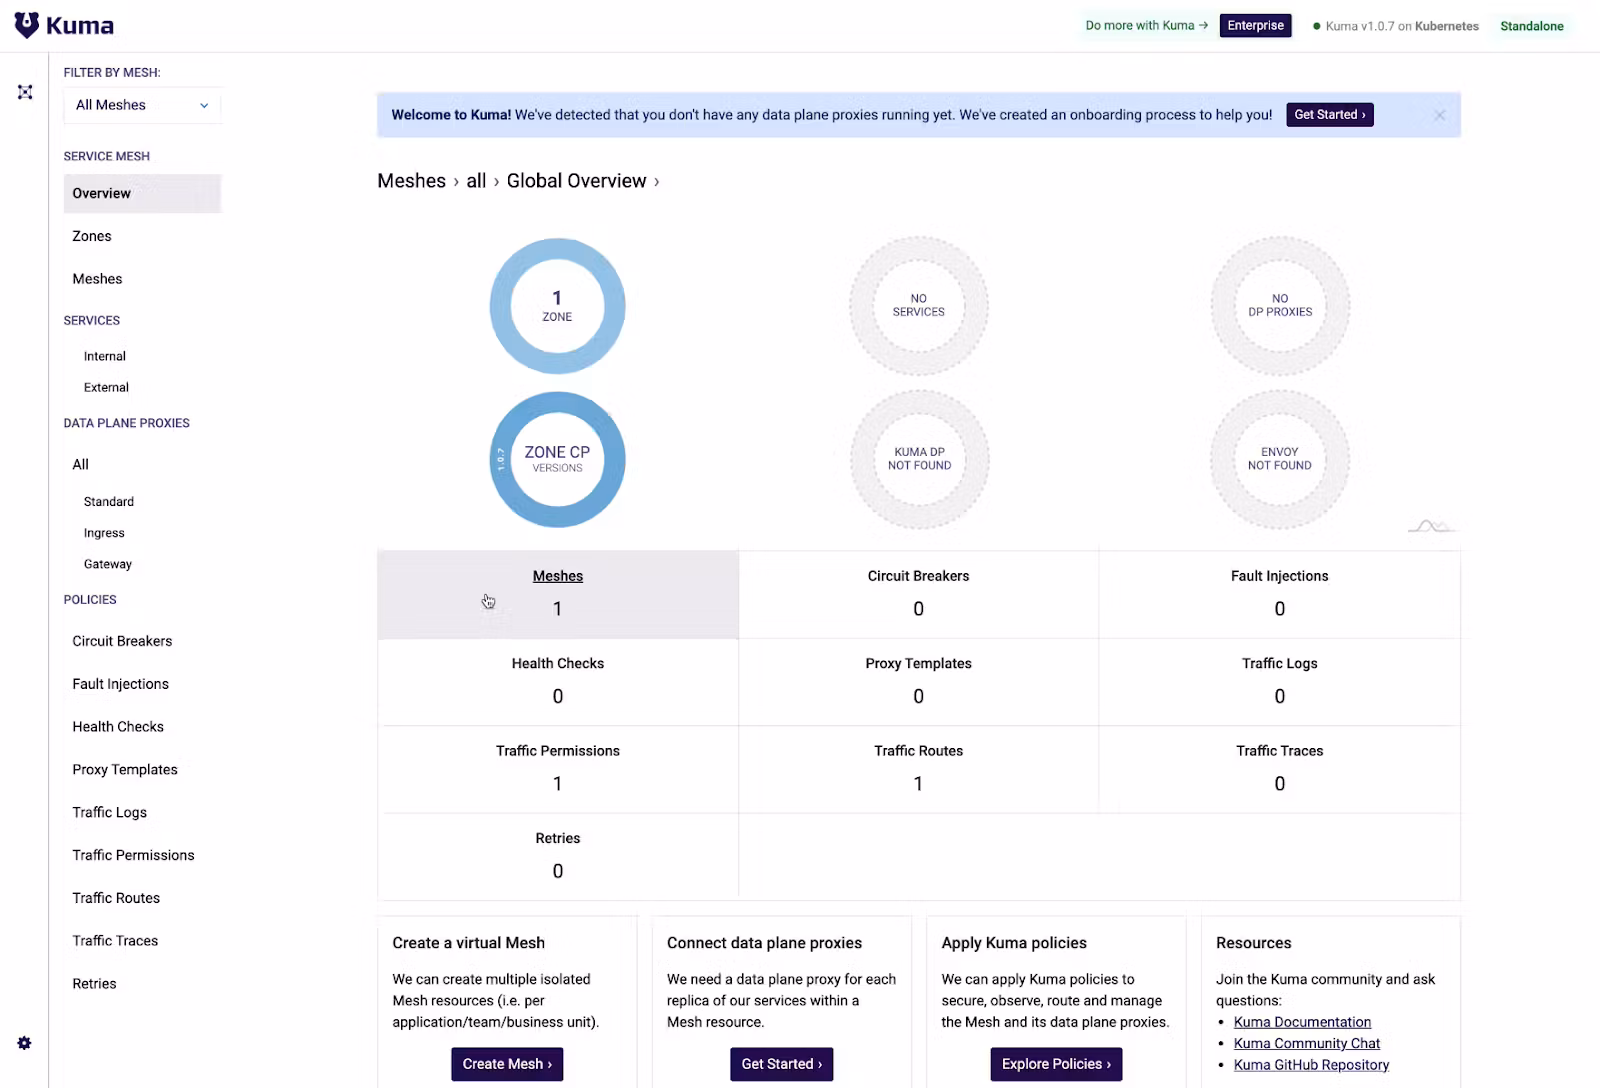Click the Kuma logo in header
Screen dimensions: 1600x1088
[64, 26]
